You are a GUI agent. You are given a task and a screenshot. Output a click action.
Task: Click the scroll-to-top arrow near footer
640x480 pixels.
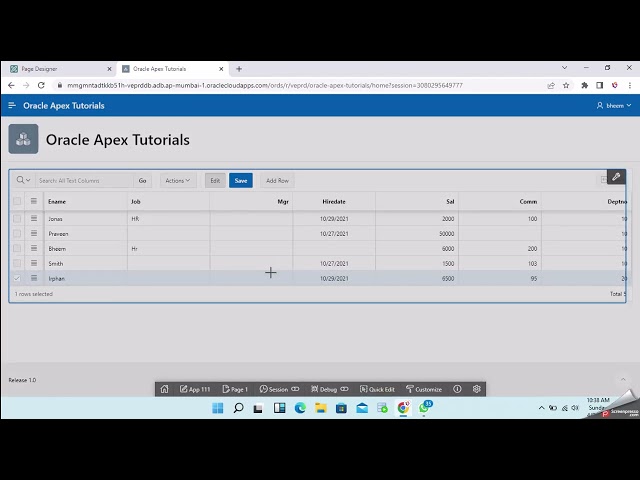click(x=623, y=379)
